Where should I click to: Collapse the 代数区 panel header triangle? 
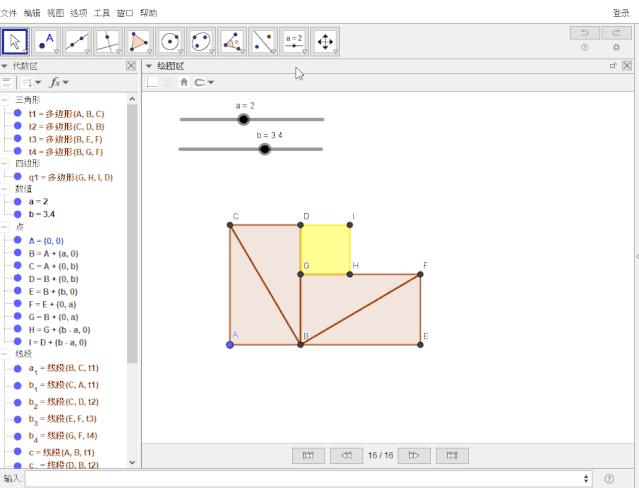point(4,66)
